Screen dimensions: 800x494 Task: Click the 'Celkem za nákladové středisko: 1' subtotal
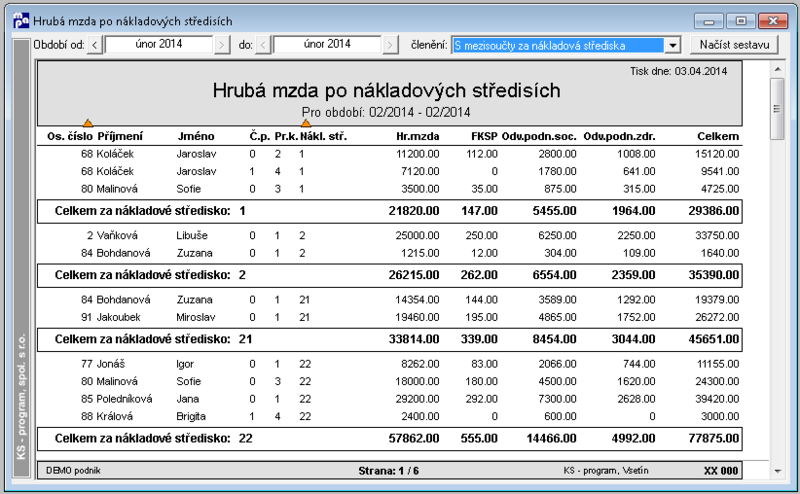389,211
